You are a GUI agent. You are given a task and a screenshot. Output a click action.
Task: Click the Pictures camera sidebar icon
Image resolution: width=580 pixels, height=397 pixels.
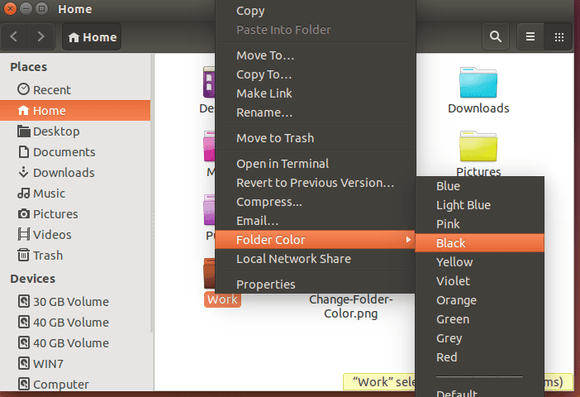[x=24, y=213]
